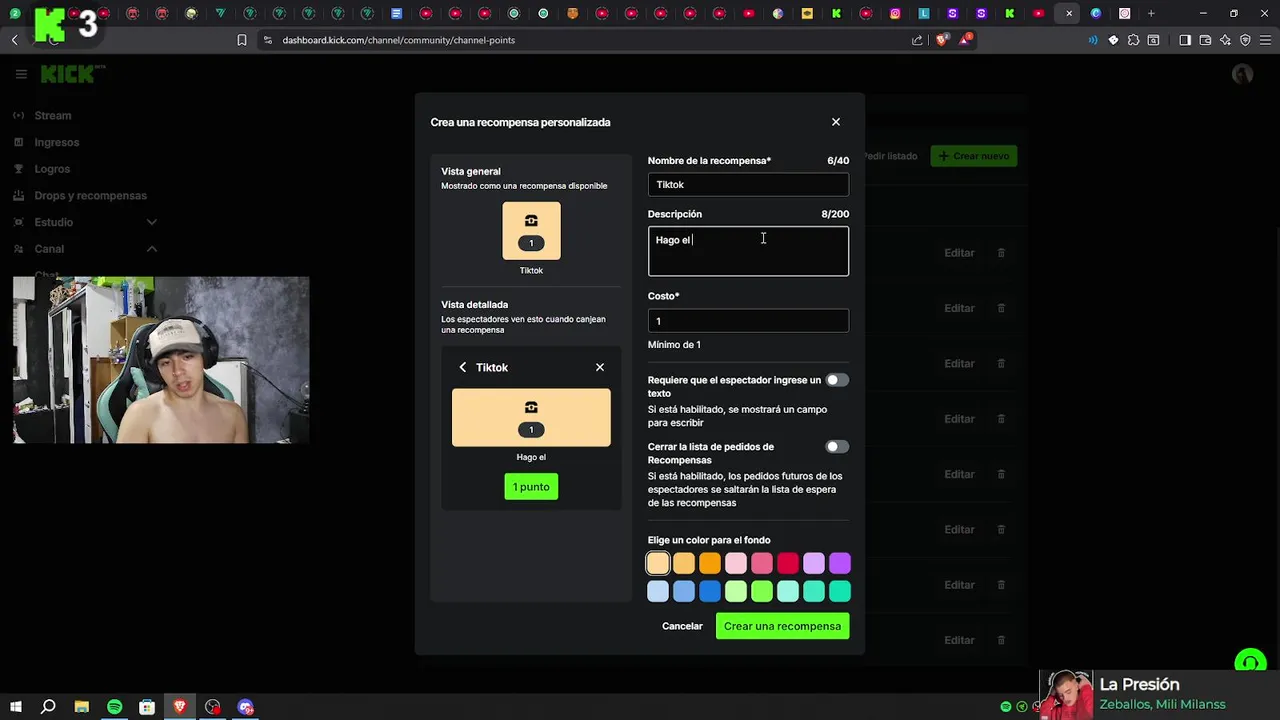This screenshot has width=1280, height=720.
Task: Go back in the Tiktok detailed preview
Action: tap(463, 367)
